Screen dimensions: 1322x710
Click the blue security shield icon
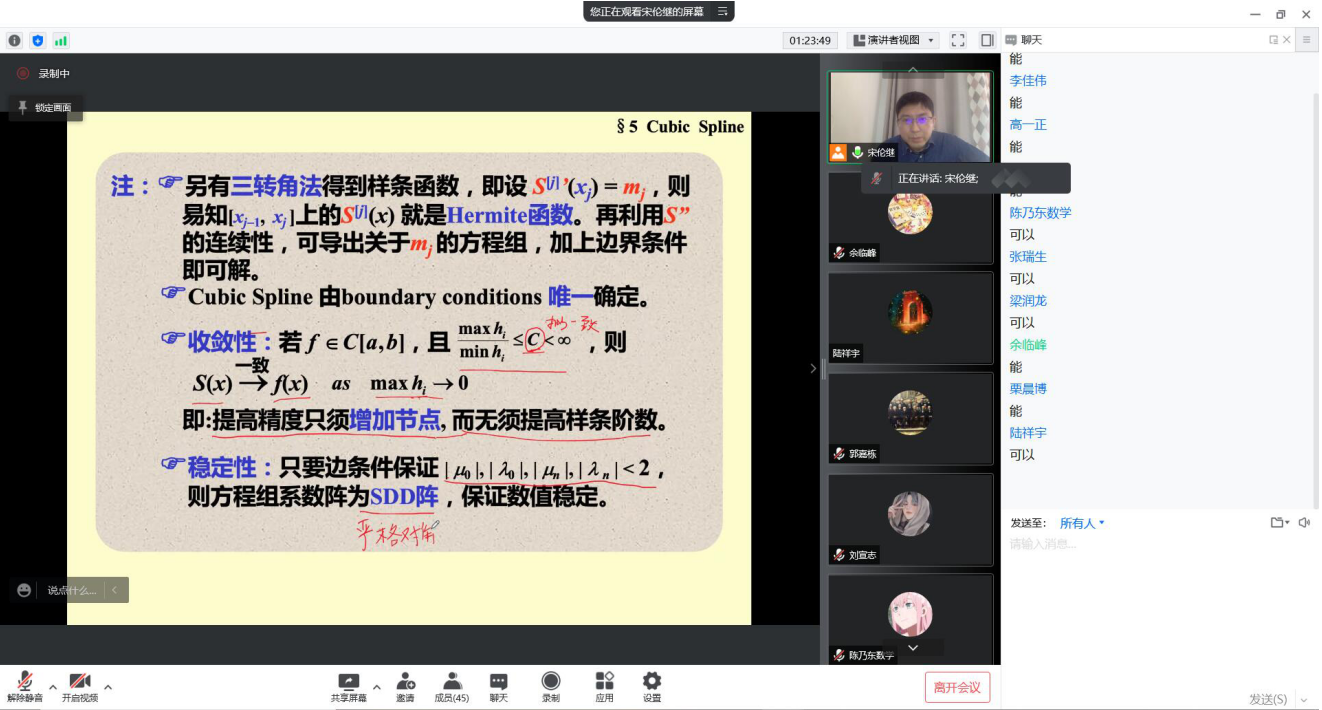[x=38, y=41]
